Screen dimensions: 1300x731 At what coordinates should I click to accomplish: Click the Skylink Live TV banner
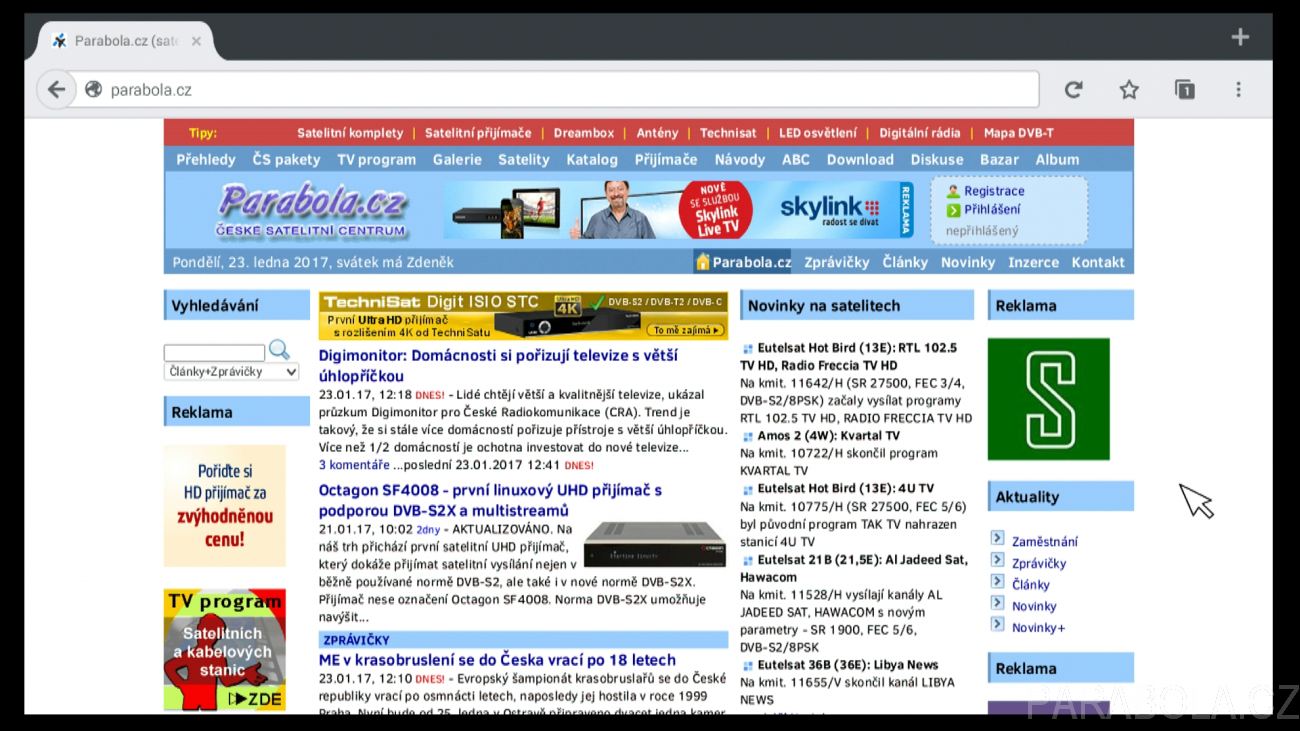click(678, 210)
